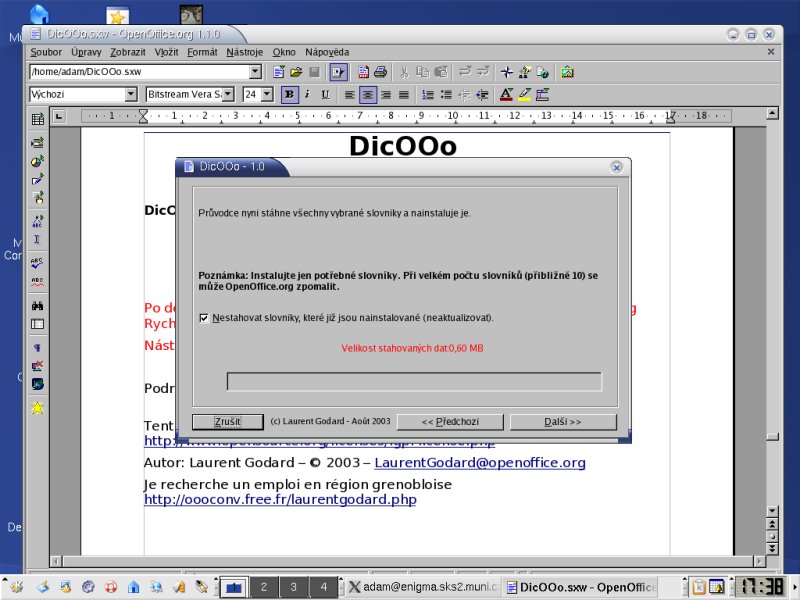Justify the paragraph text
Image resolution: width=800 pixels, height=600 pixels.
pyautogui.click(x=404, y=94)
